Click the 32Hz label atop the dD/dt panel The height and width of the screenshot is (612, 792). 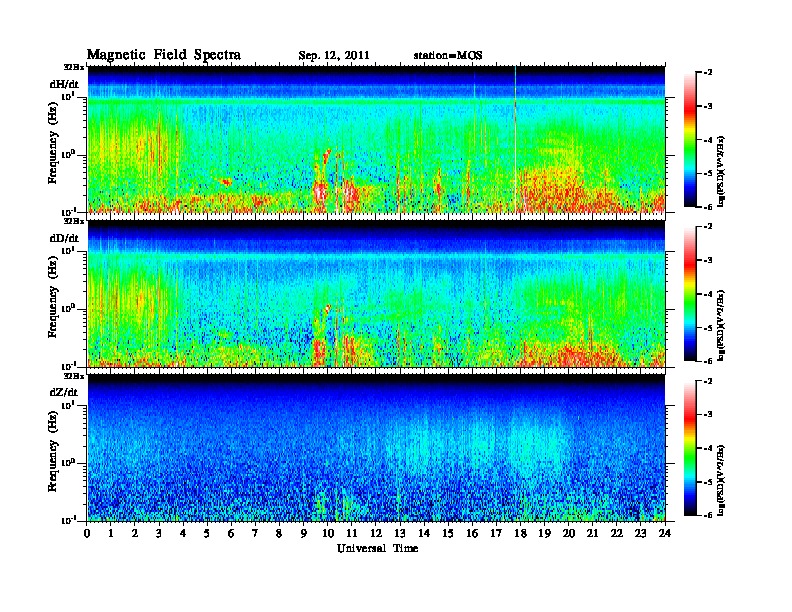point(74,221)
